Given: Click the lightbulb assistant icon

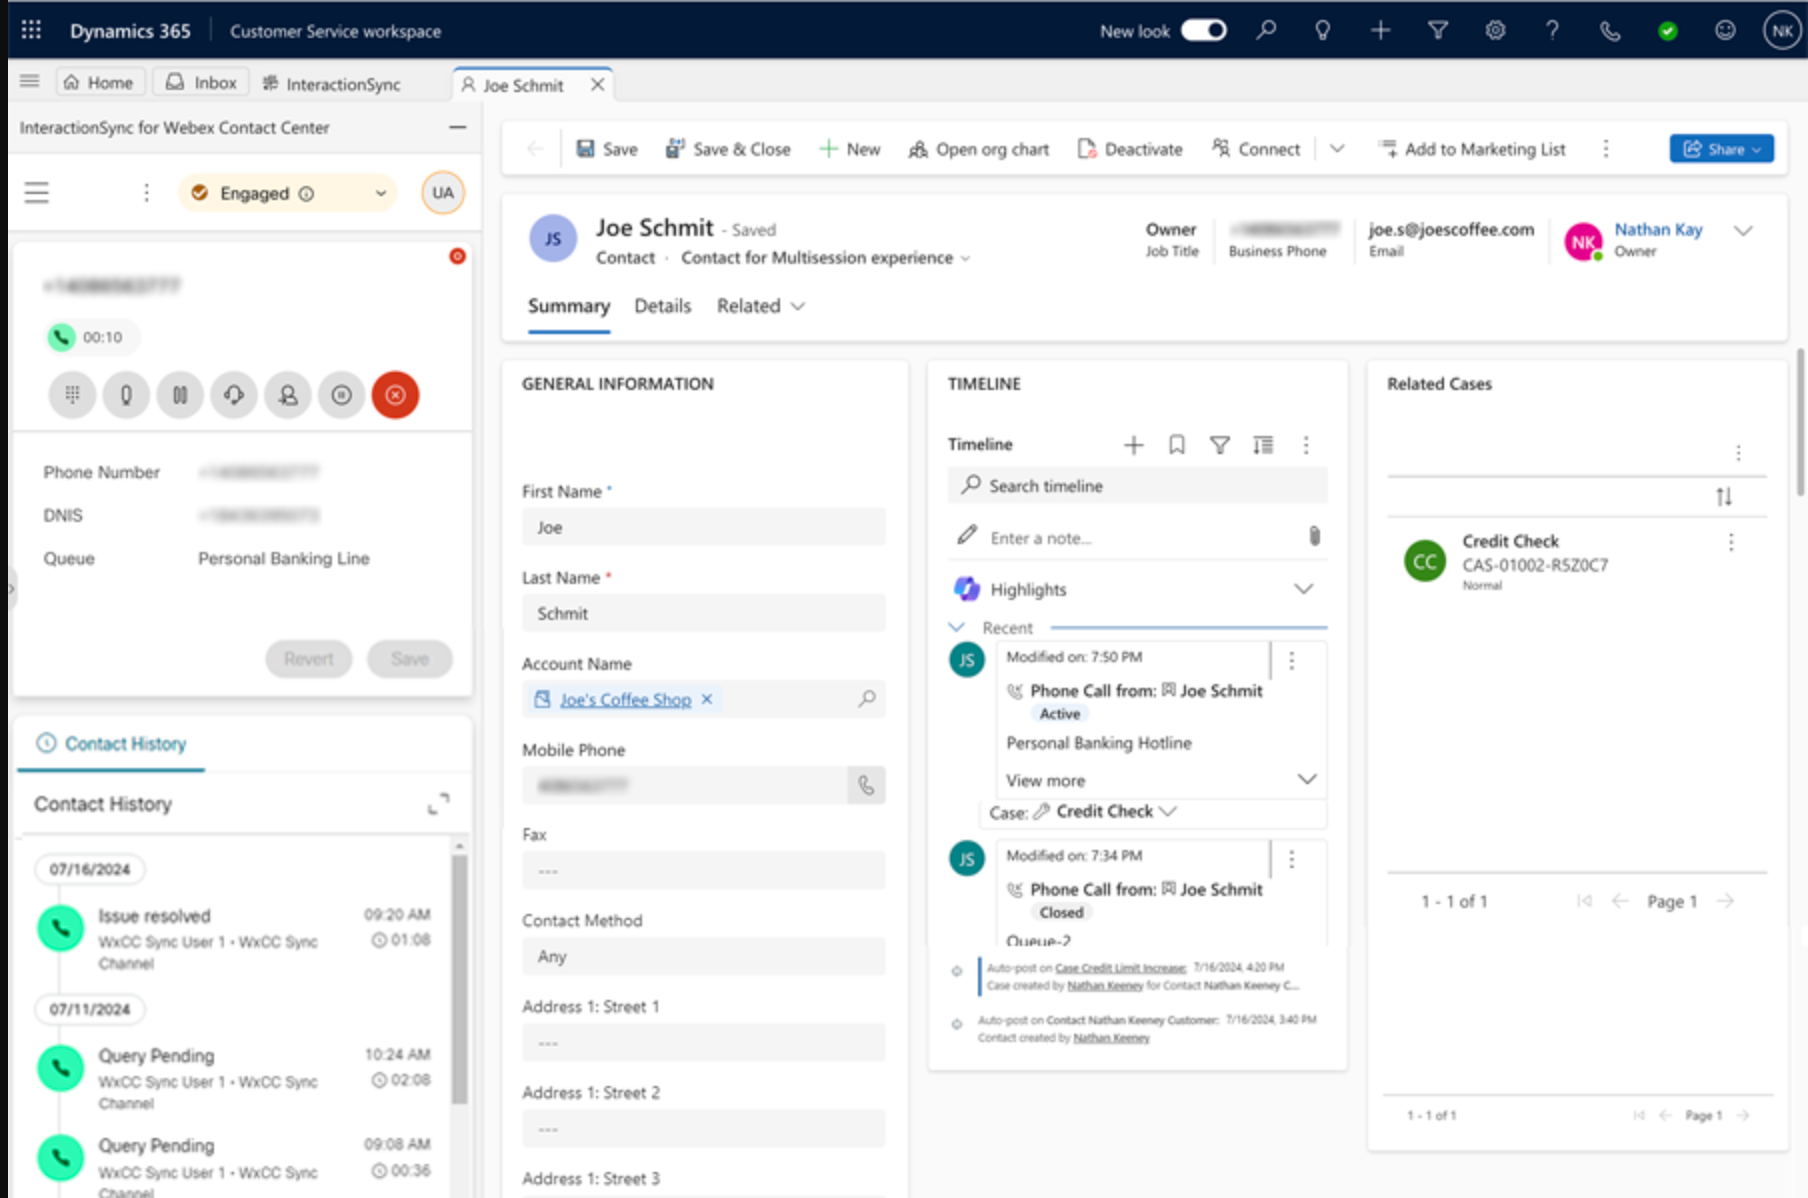Looking at the screenshot, I should [x=1323, y=30].
